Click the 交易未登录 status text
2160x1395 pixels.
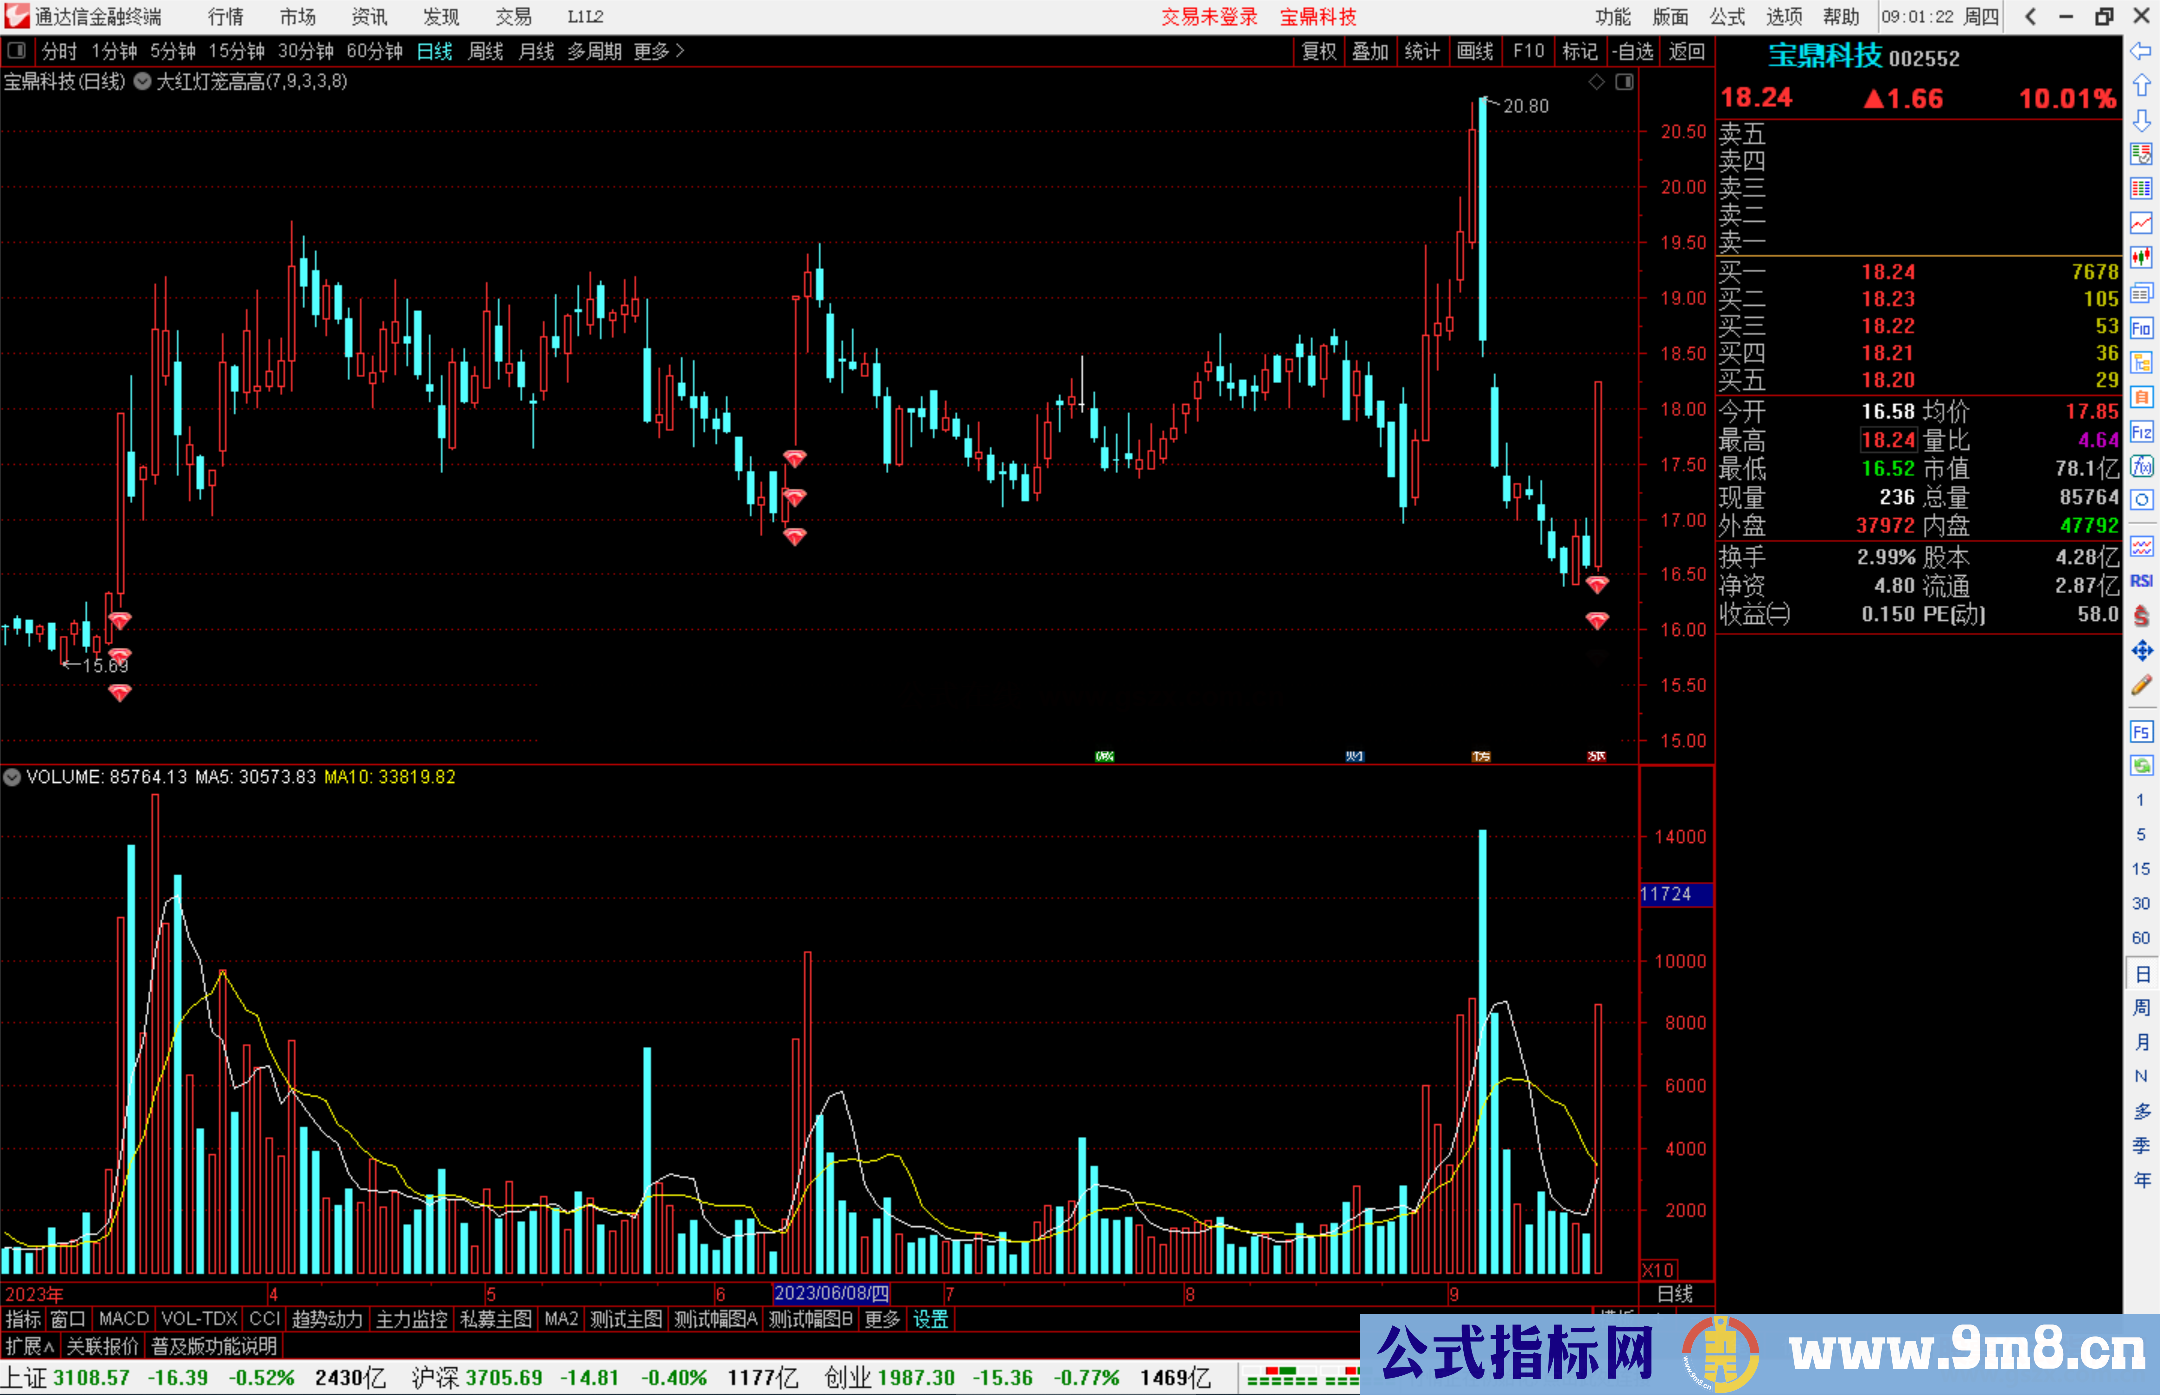[1209, 17]
